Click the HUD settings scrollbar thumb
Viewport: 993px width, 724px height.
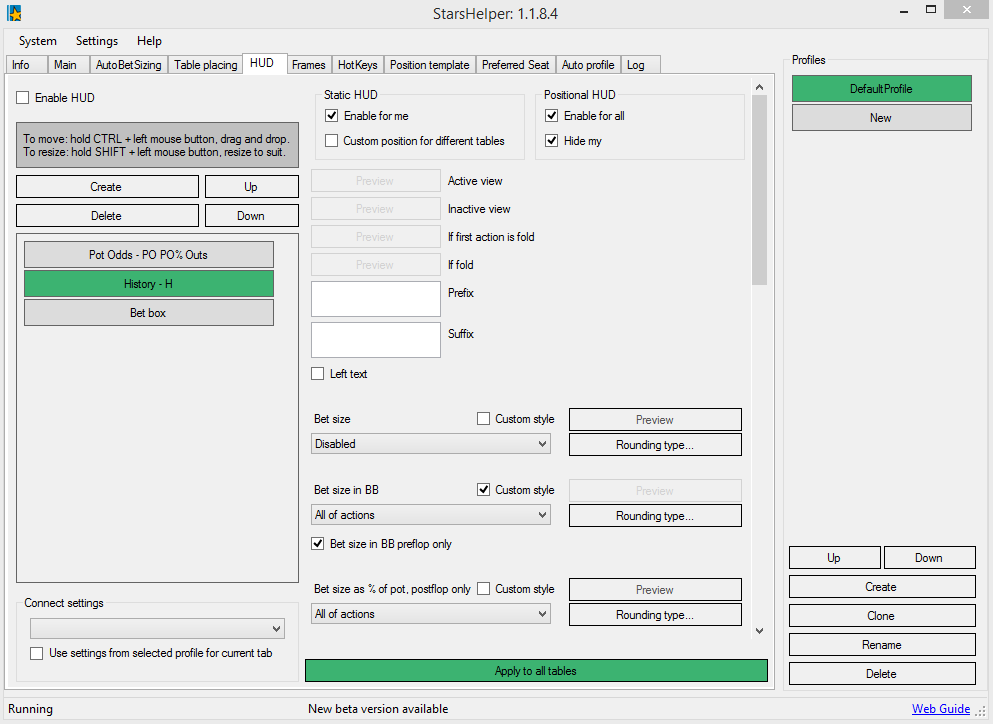coord(759,190)
